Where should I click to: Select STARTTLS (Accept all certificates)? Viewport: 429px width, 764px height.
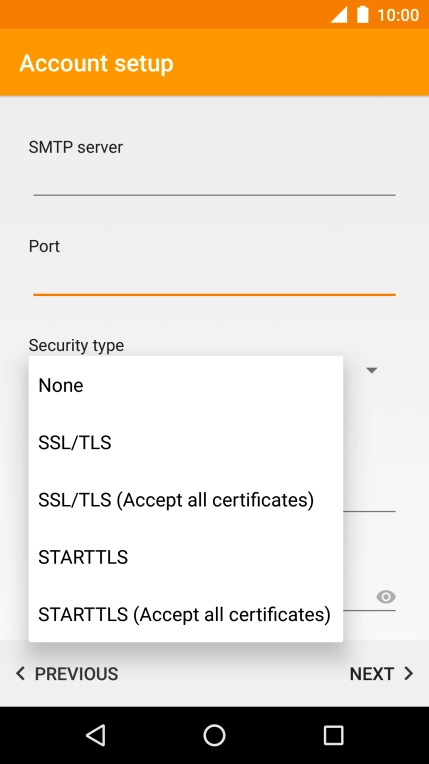pos(186,614)
